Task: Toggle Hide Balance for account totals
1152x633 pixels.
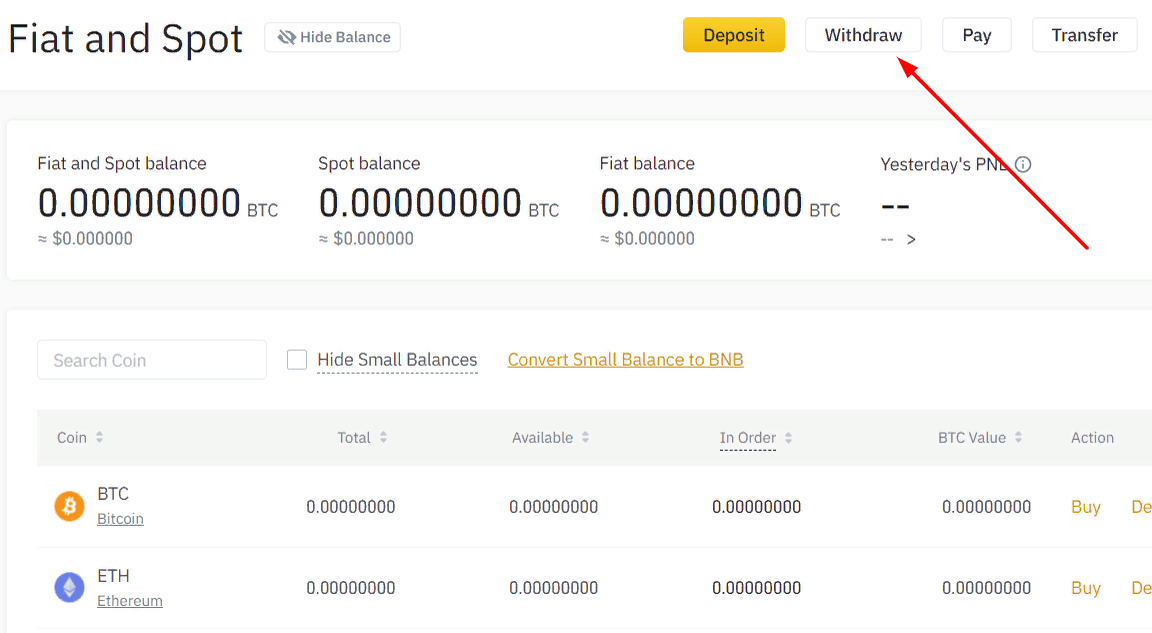Action: coord(332,37)
